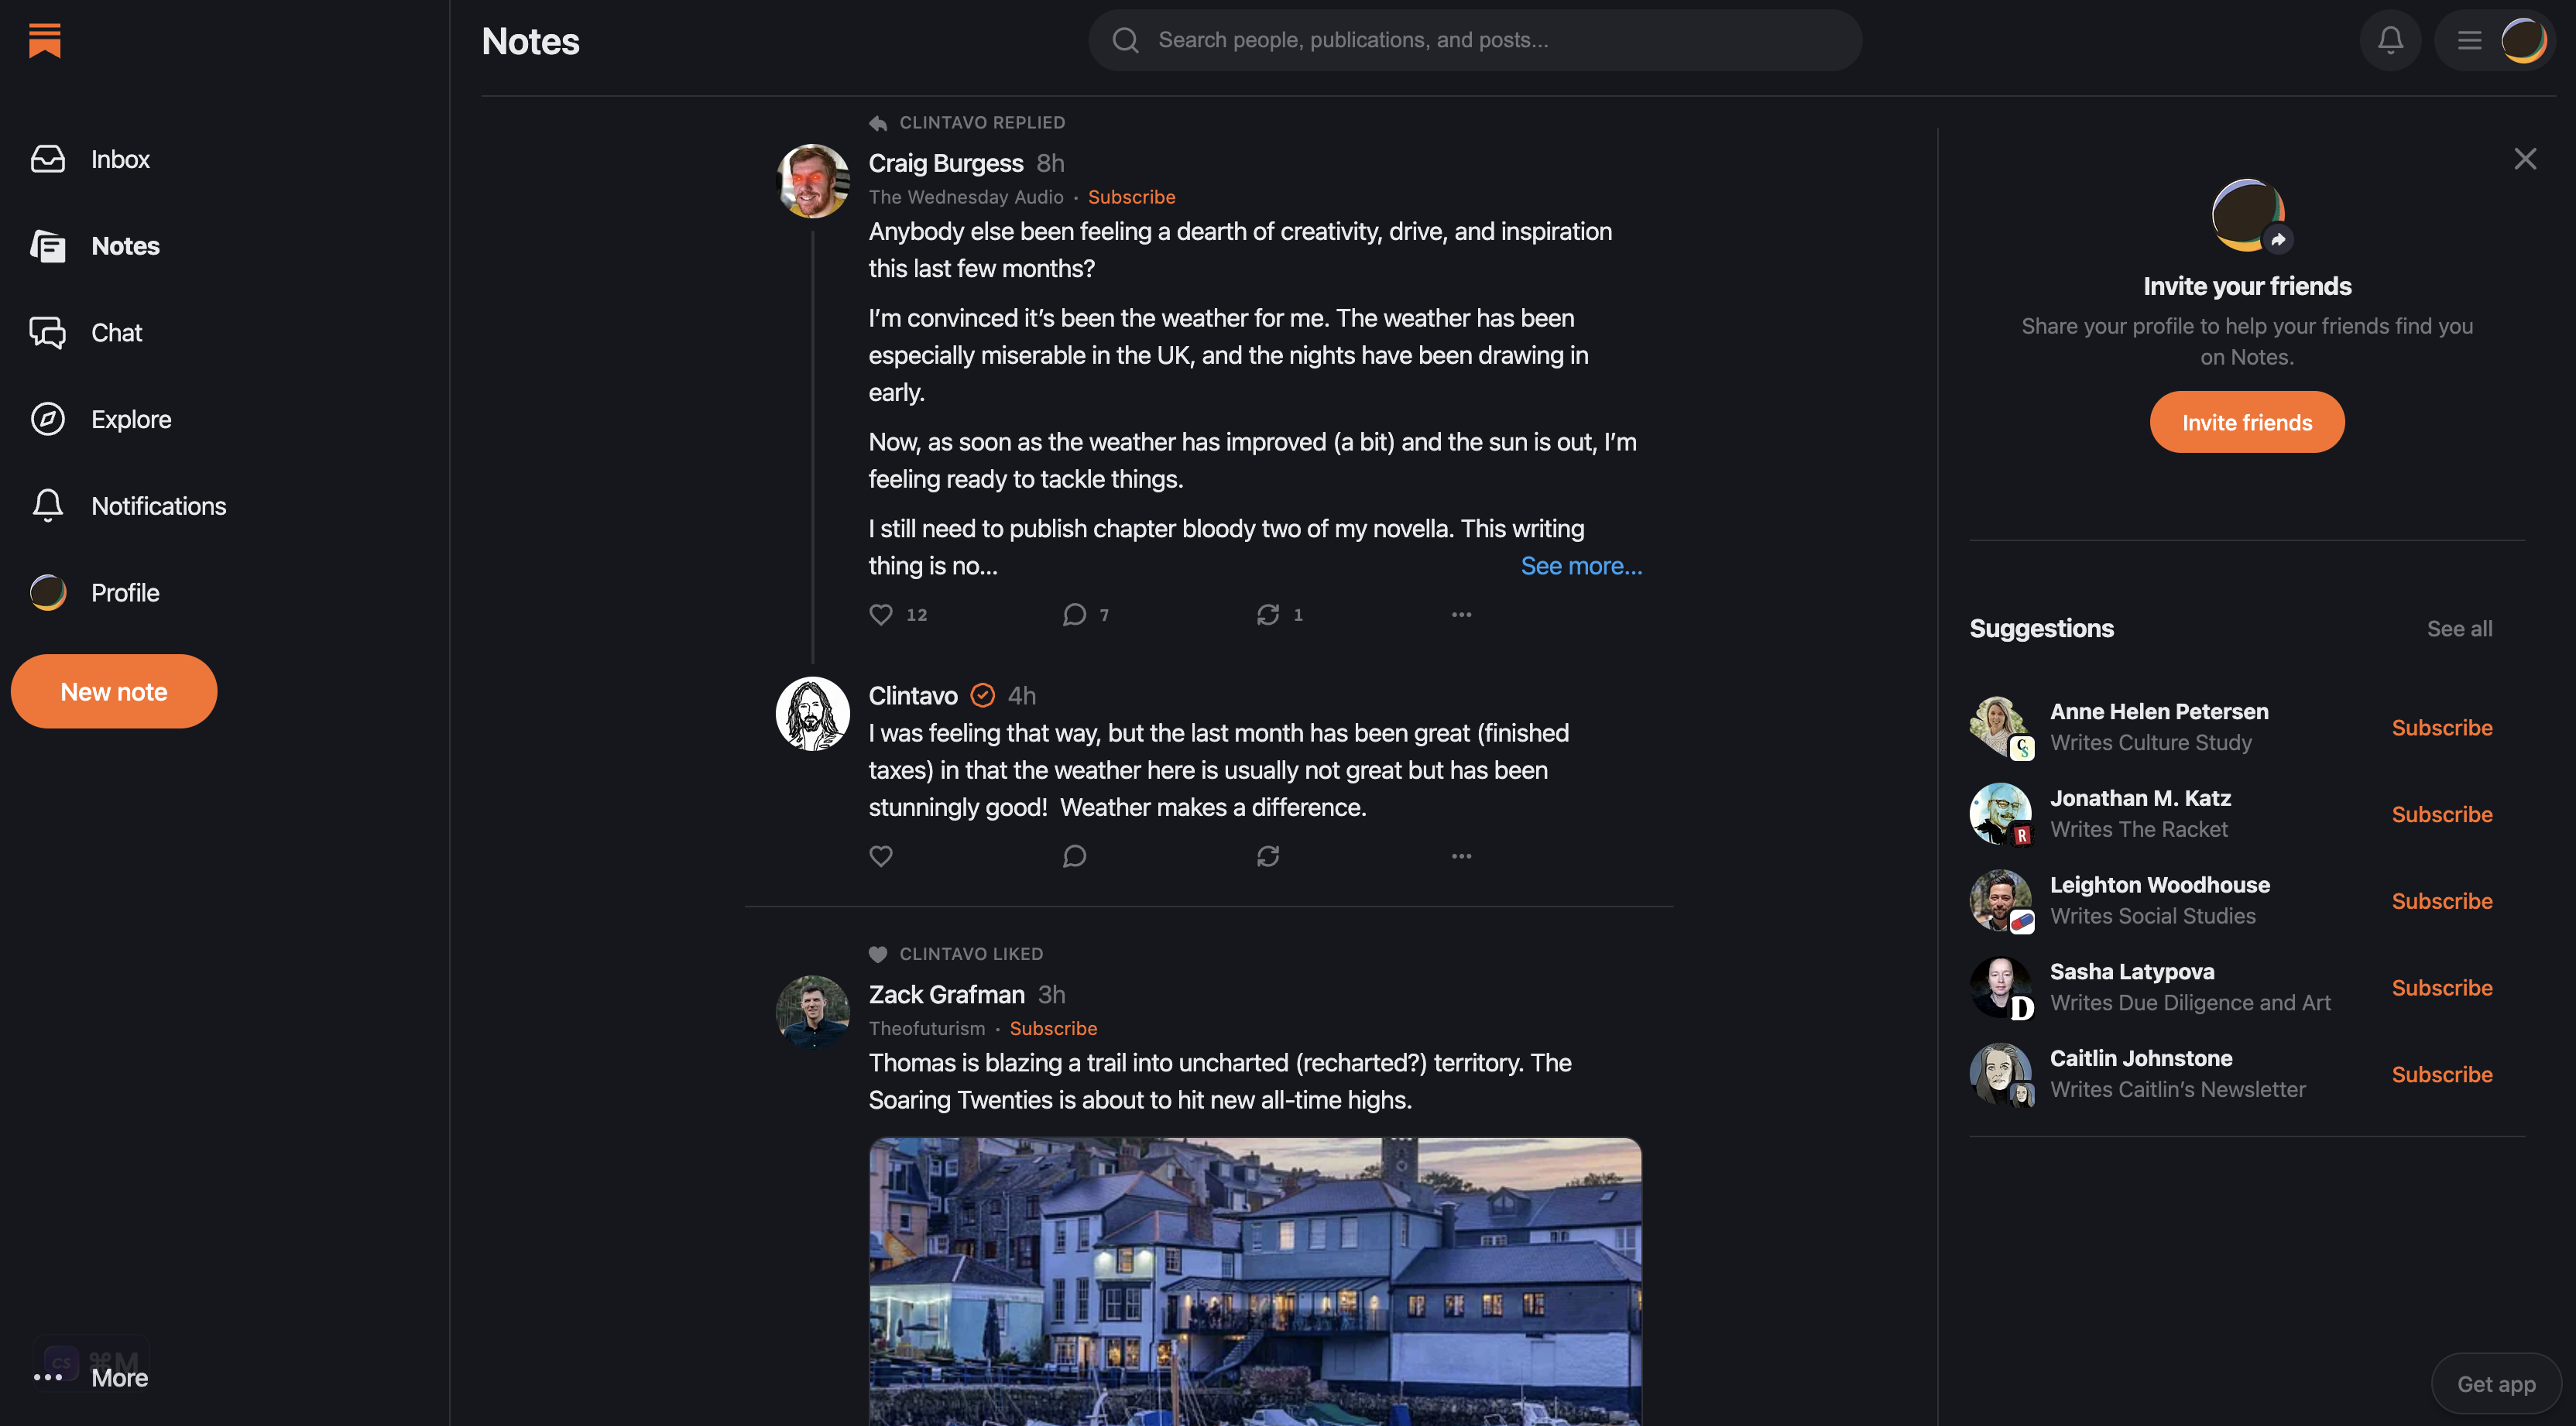This screenshot has width=2576, height=1426.
Task: Click the Substack flame logo icon
Action: [x=46, y=40]
